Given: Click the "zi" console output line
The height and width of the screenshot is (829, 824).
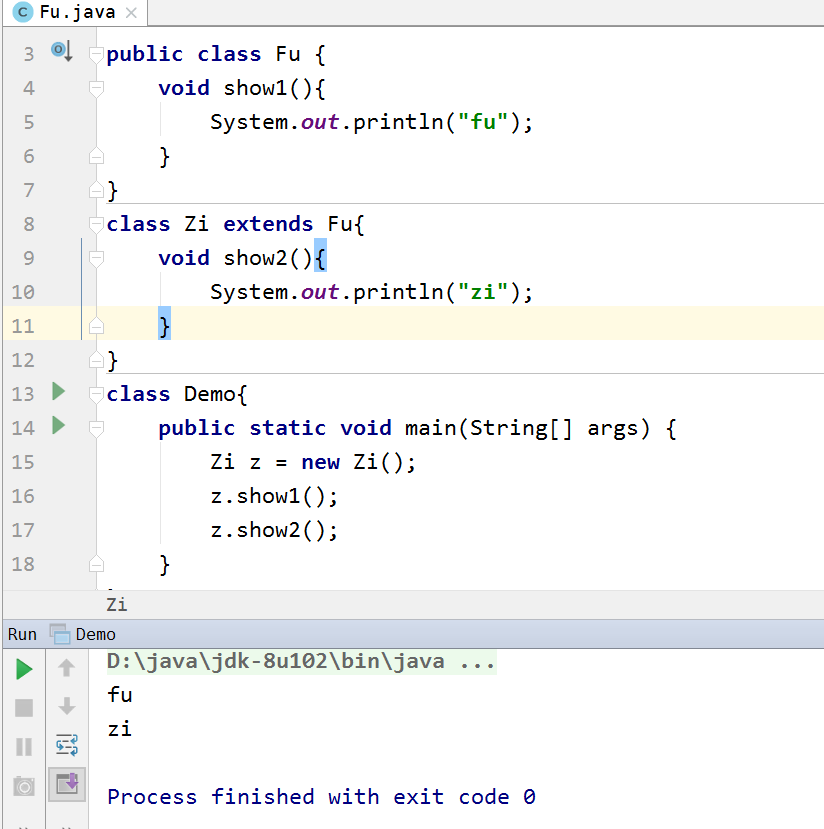Looking at the screenshot, I should click(x=119, y=729).
